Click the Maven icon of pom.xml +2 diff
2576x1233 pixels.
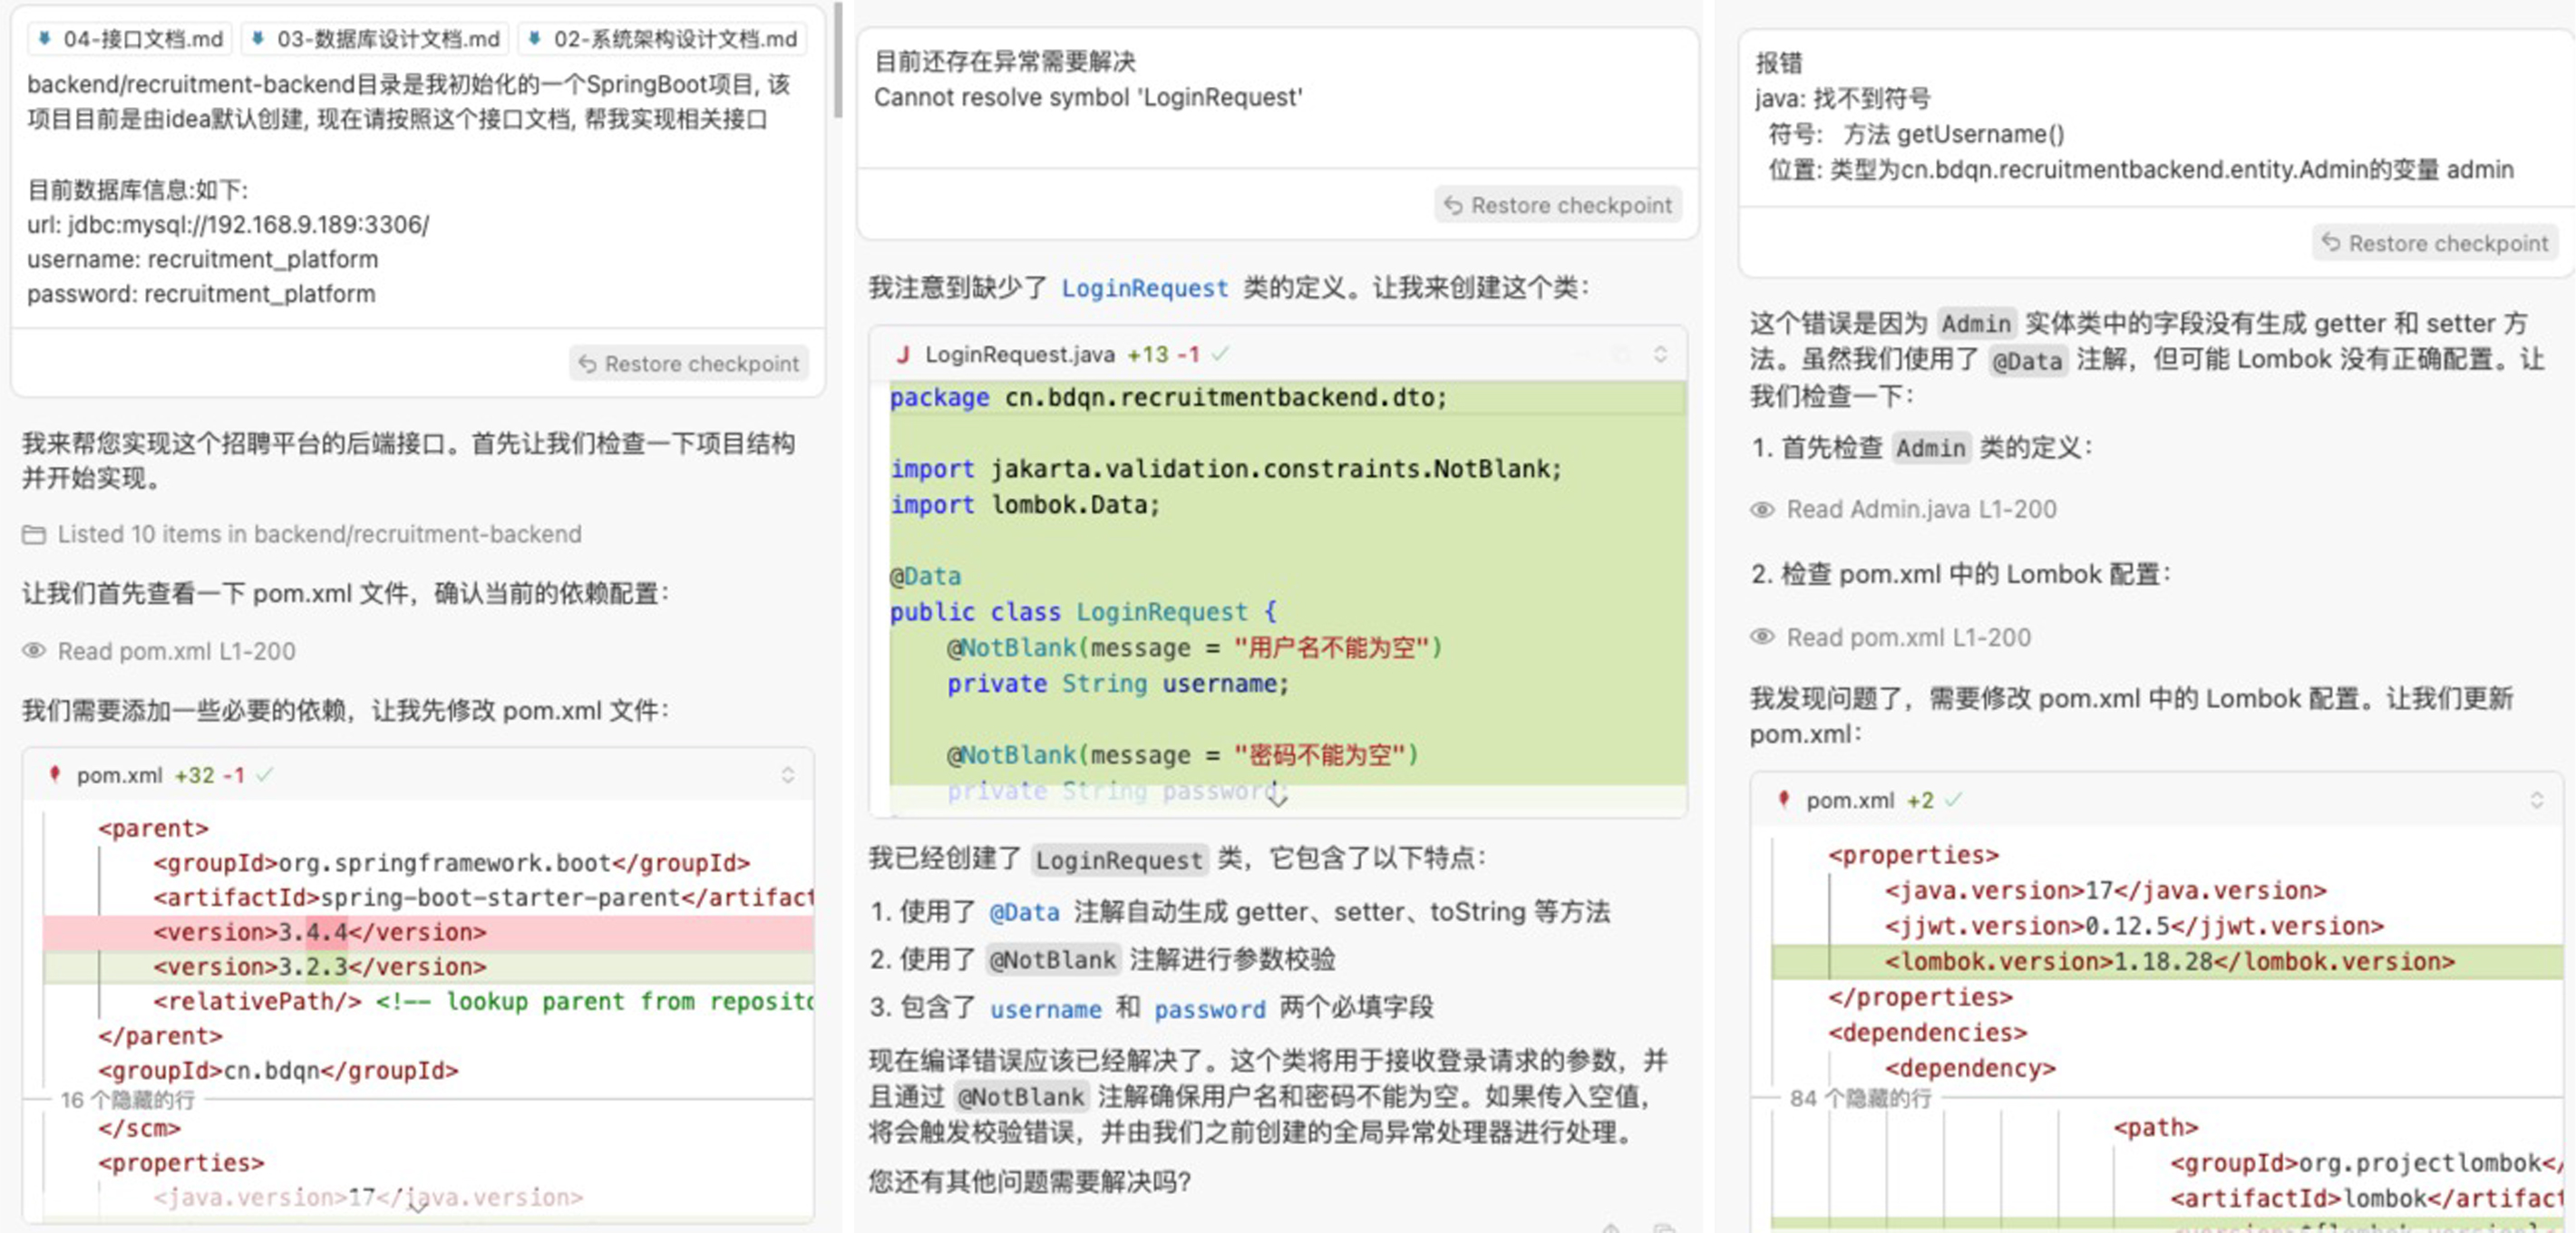click(1783, 799)
